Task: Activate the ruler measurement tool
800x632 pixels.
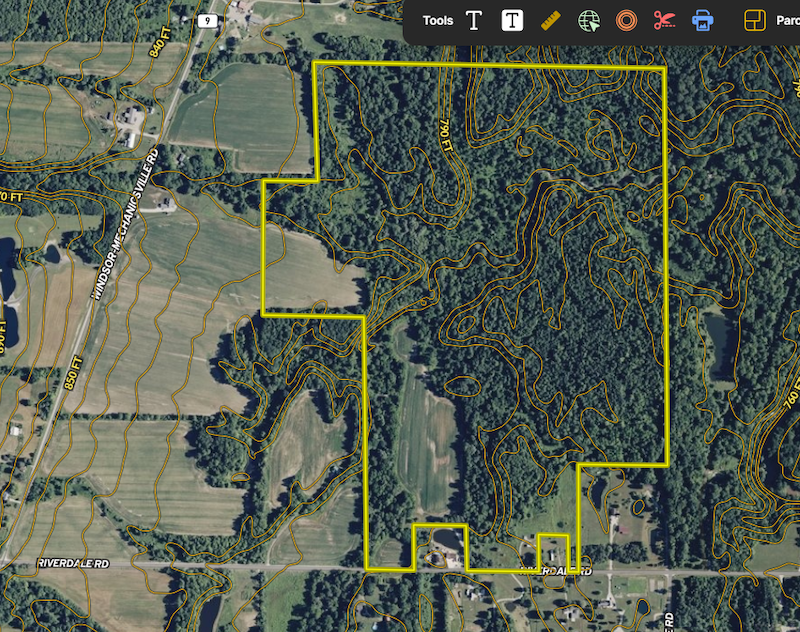Action: click(550, 20)
